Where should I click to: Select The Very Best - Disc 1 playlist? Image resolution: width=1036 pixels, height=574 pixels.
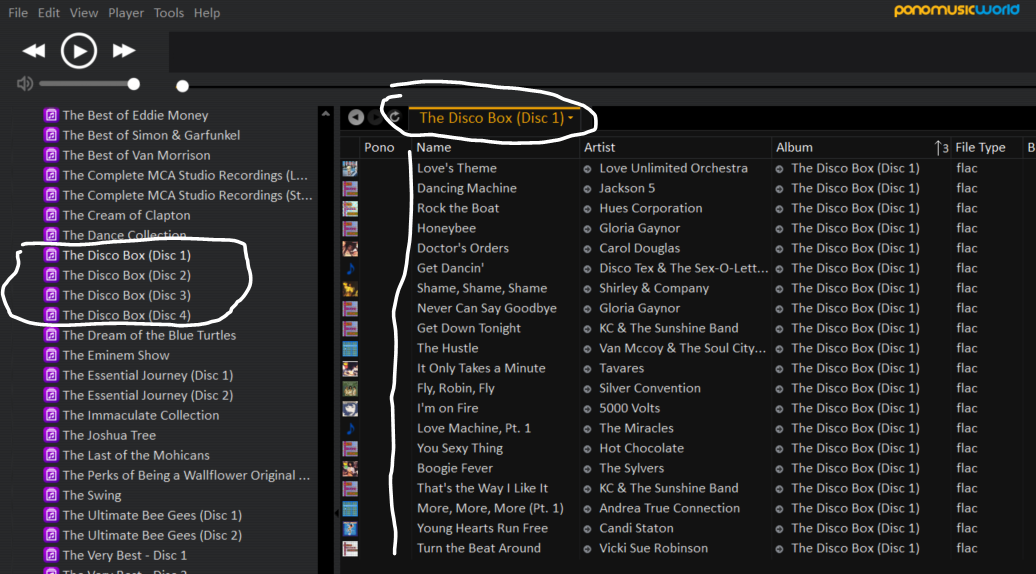pyautogui.click(x=124, y=555)
